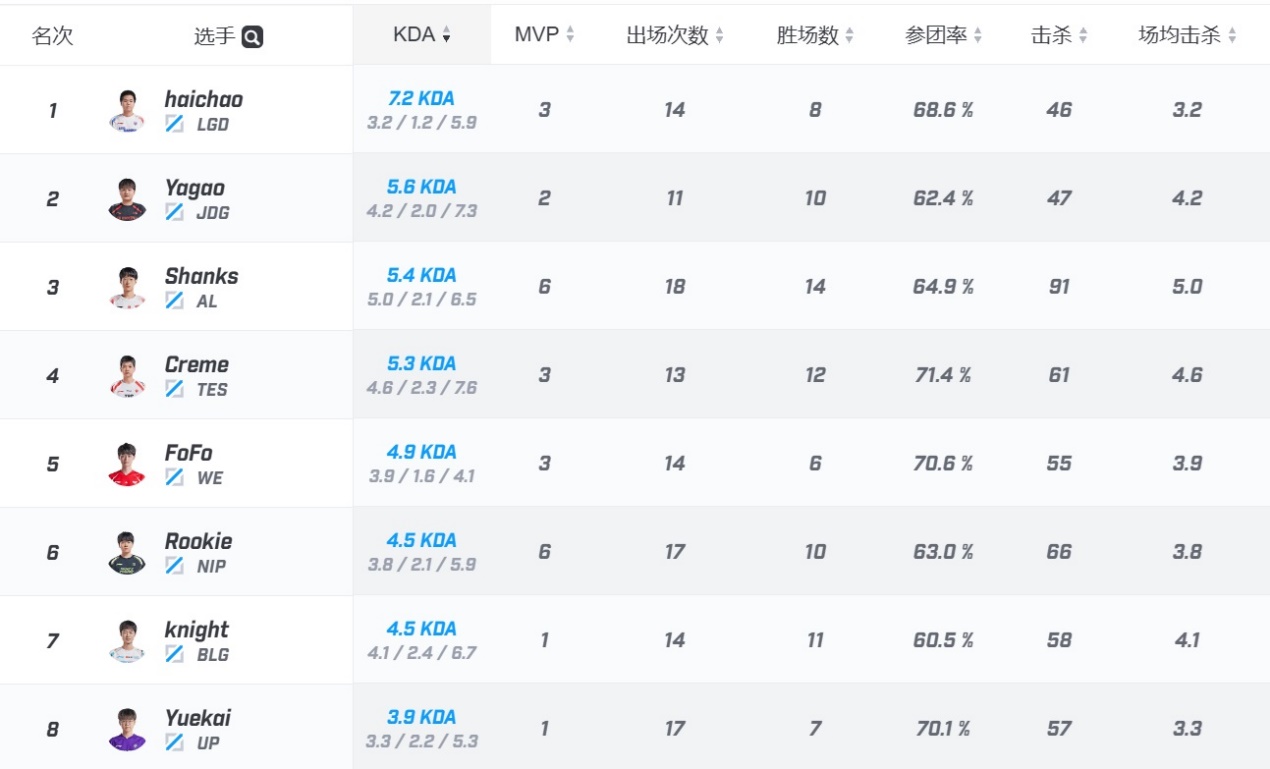Click the 3.2 / 1.2 / 5.9 stat line
This screenshot has width=1270, height=769.
[x=421, y=123]
